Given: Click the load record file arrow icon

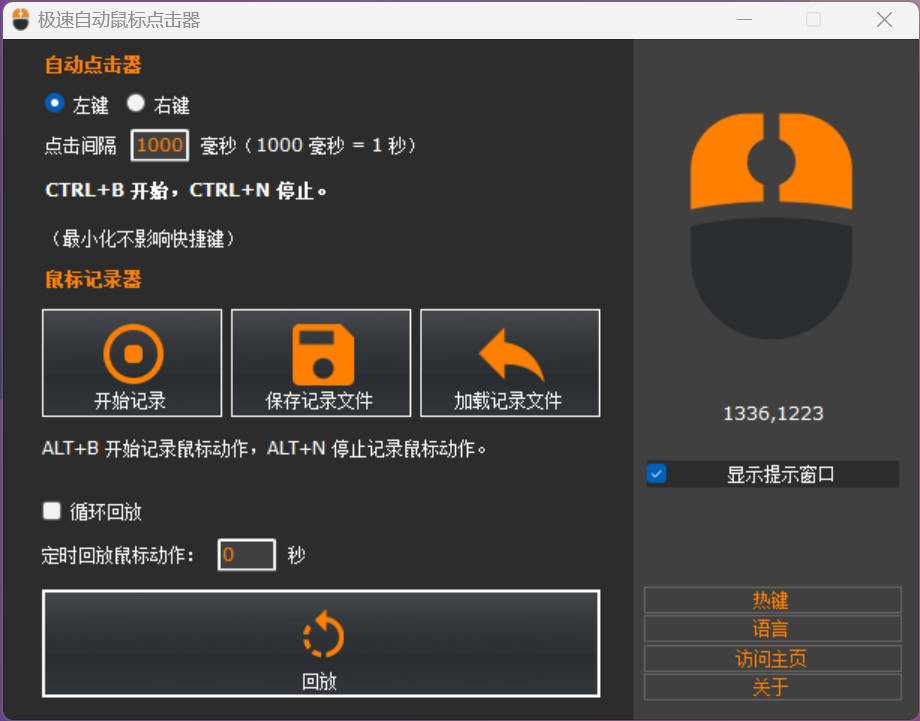Looking at the screenshot, I should [x=511, y=354].
